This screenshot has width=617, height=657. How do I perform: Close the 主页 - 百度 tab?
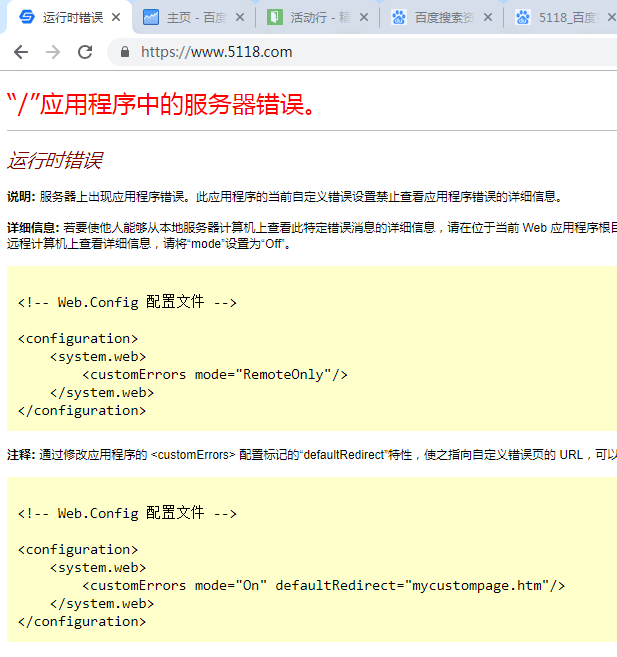click(240, 18)
